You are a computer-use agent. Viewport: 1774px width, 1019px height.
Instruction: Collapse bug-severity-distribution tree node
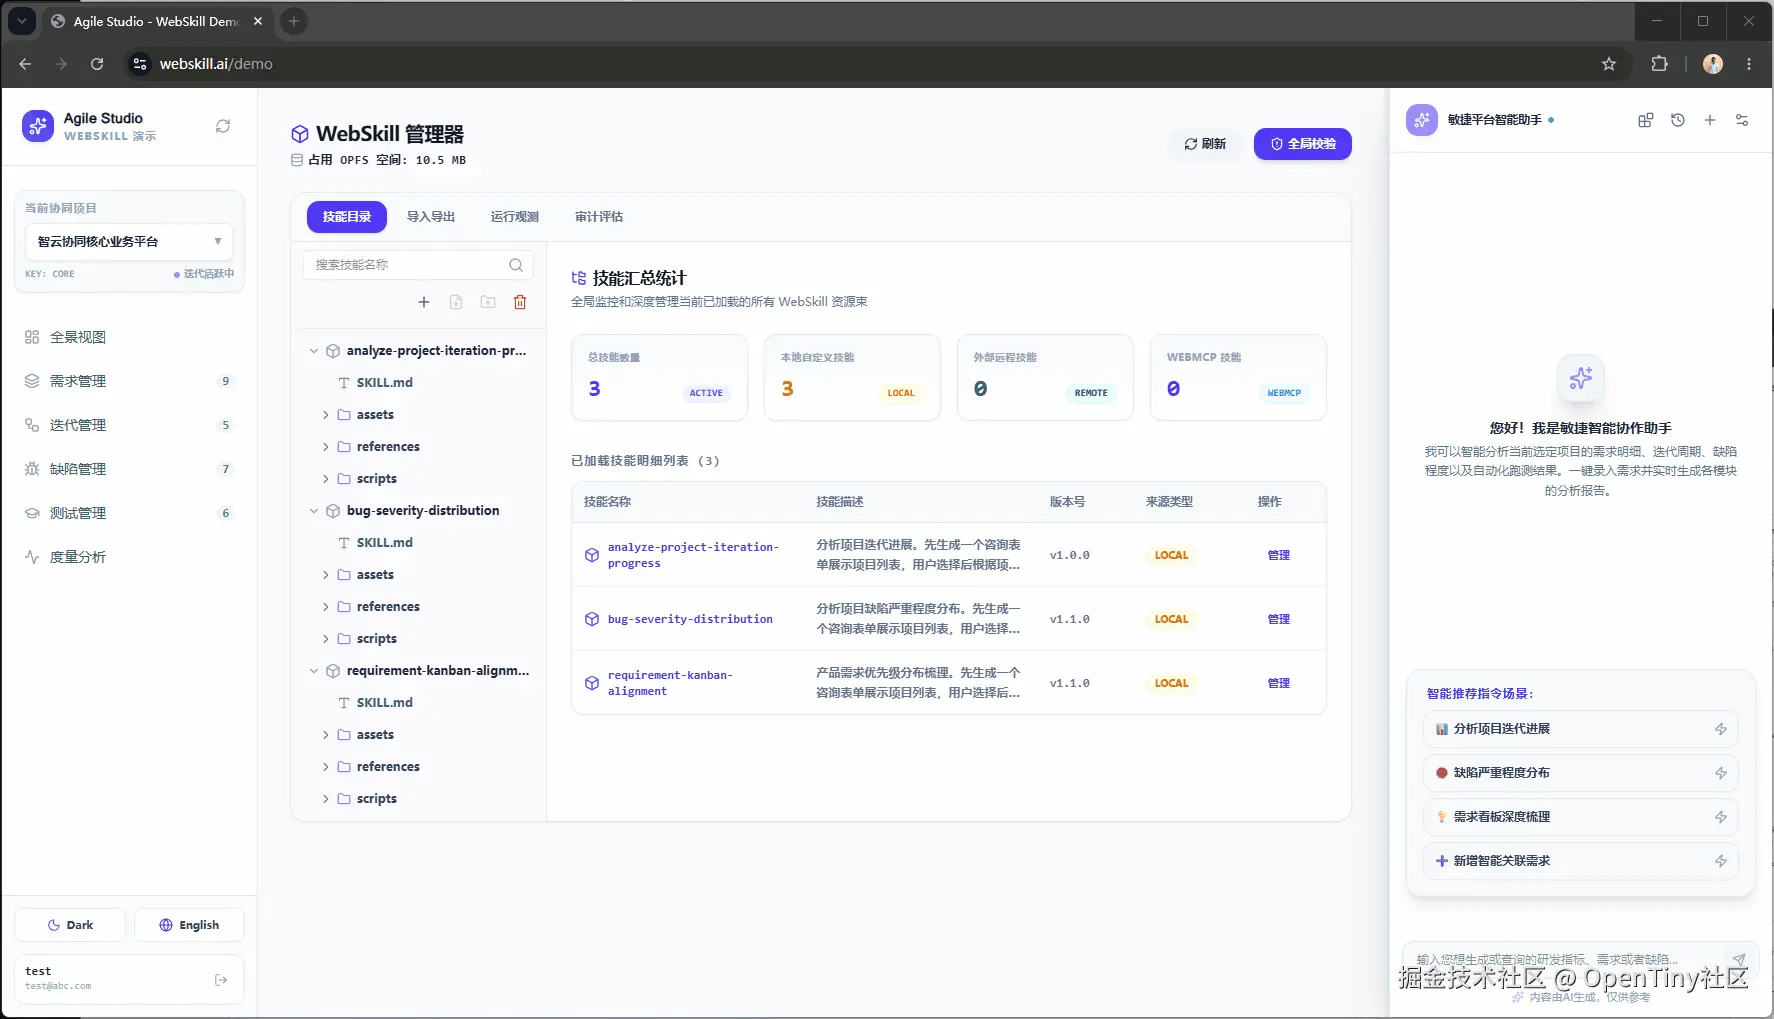[314, 511]
